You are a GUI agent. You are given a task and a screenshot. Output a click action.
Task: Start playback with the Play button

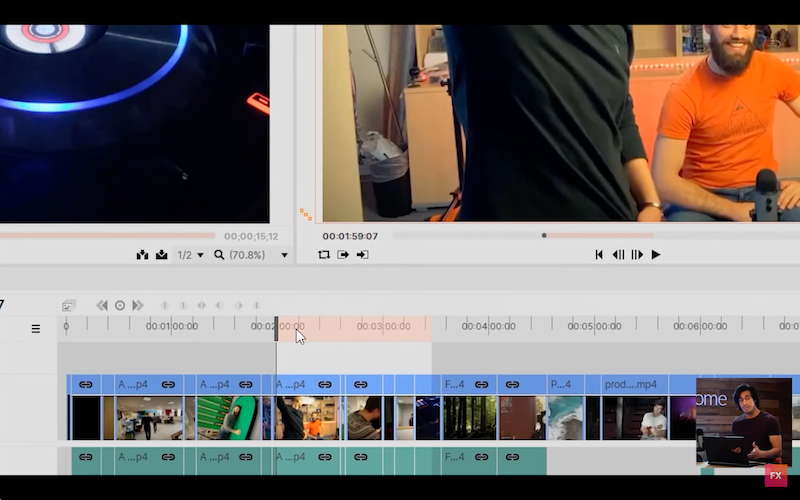click(656, 255)
